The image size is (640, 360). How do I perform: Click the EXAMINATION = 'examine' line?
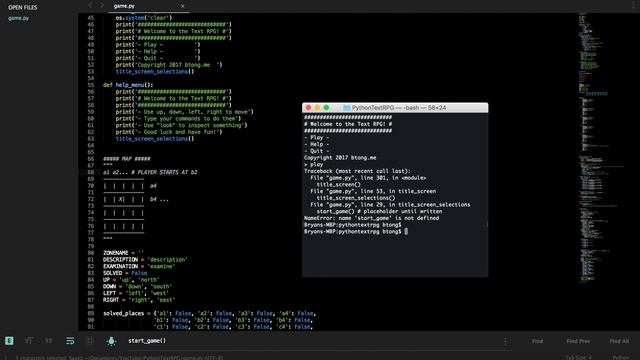pos(139,267)
